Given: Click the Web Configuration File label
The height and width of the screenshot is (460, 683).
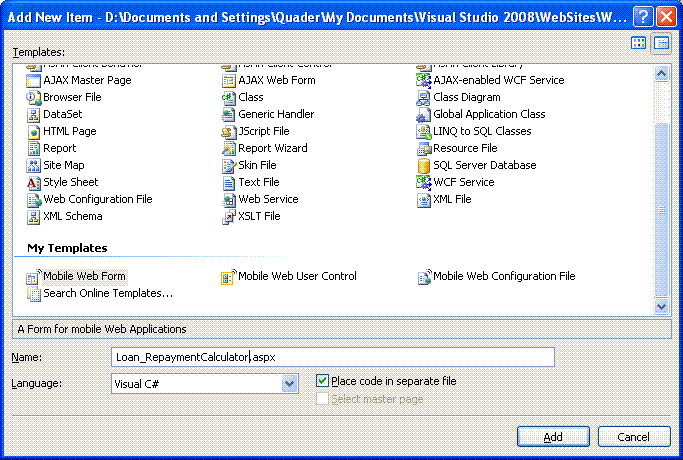Looking at the screenshot, I should 98,199.
